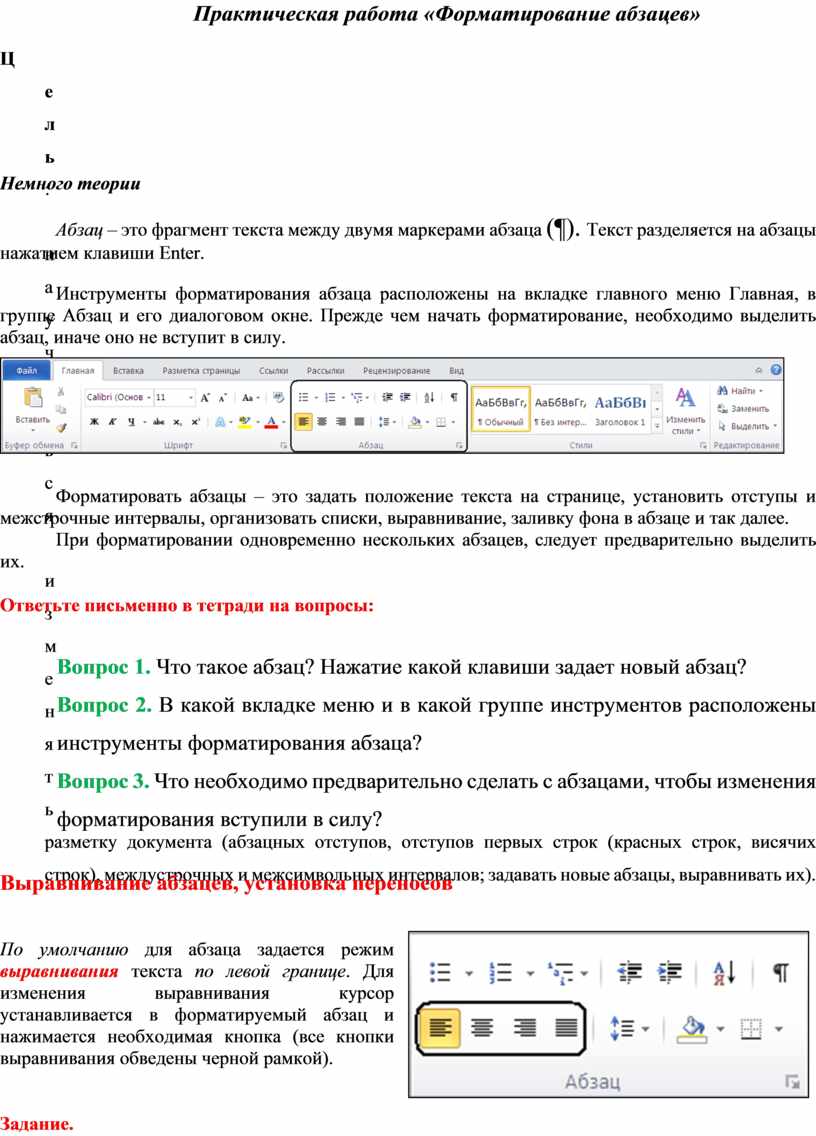Click borders grid icon in enlarged Абзац panel
This screenshot has height=1136, width=816.
752,1029
